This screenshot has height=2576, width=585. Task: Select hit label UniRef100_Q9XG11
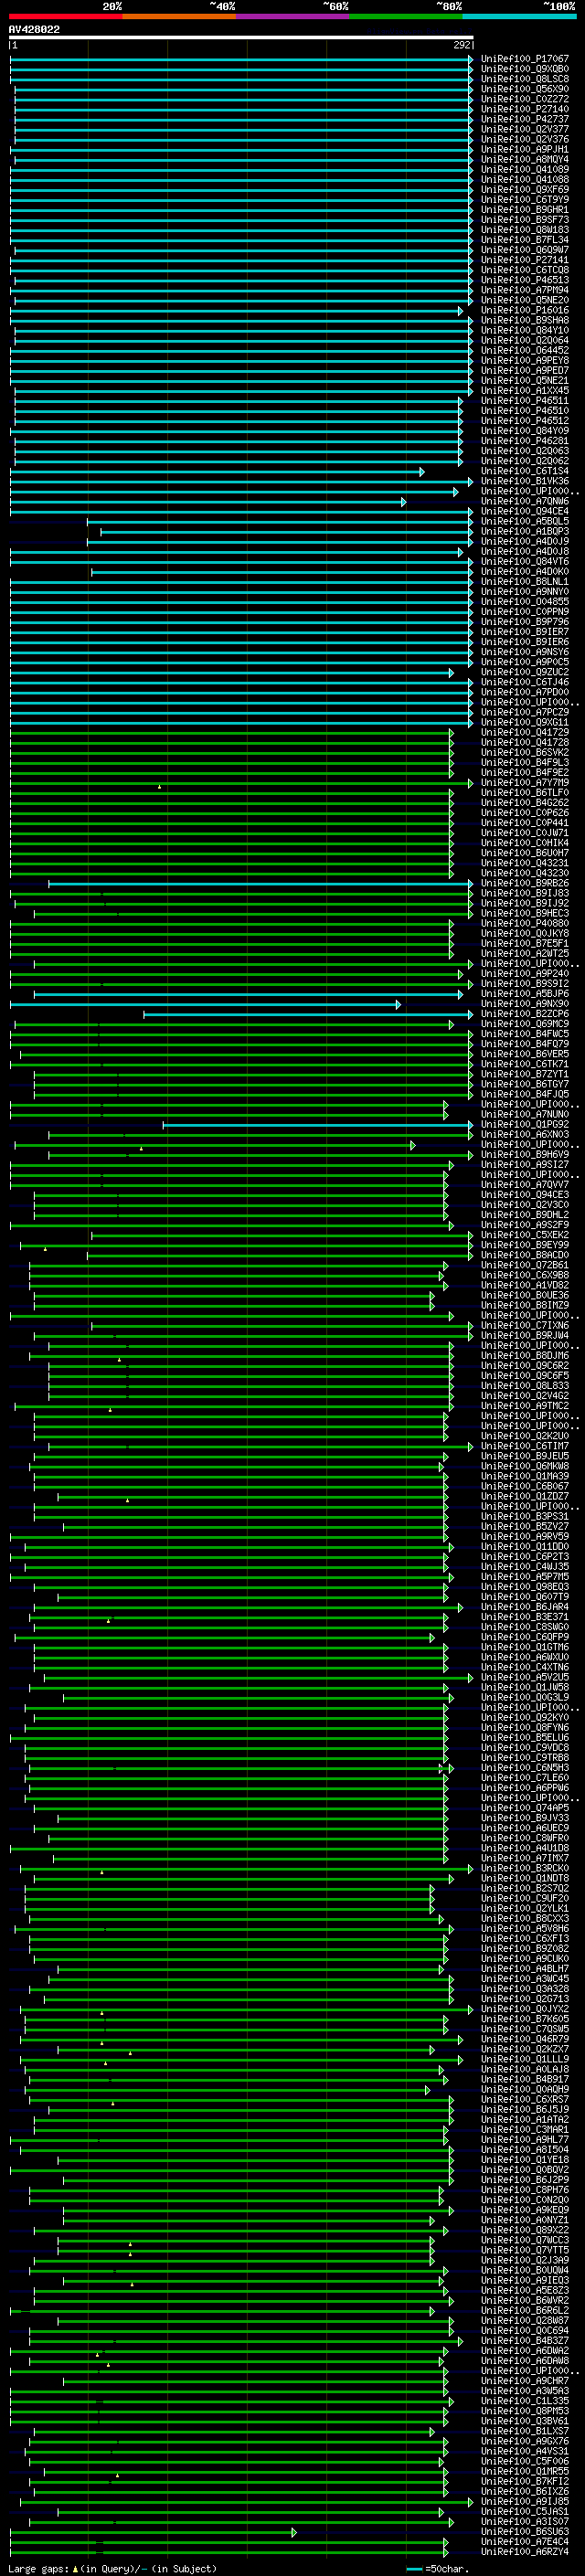point(524,722)
